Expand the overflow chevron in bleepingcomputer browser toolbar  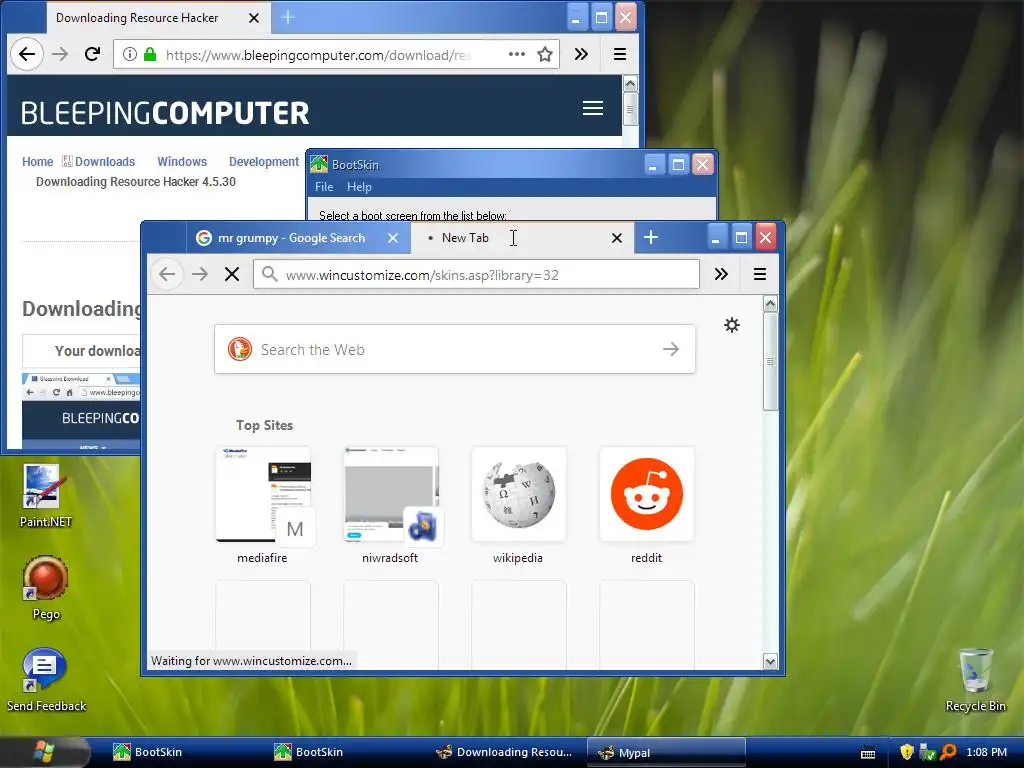pos(581,54)
